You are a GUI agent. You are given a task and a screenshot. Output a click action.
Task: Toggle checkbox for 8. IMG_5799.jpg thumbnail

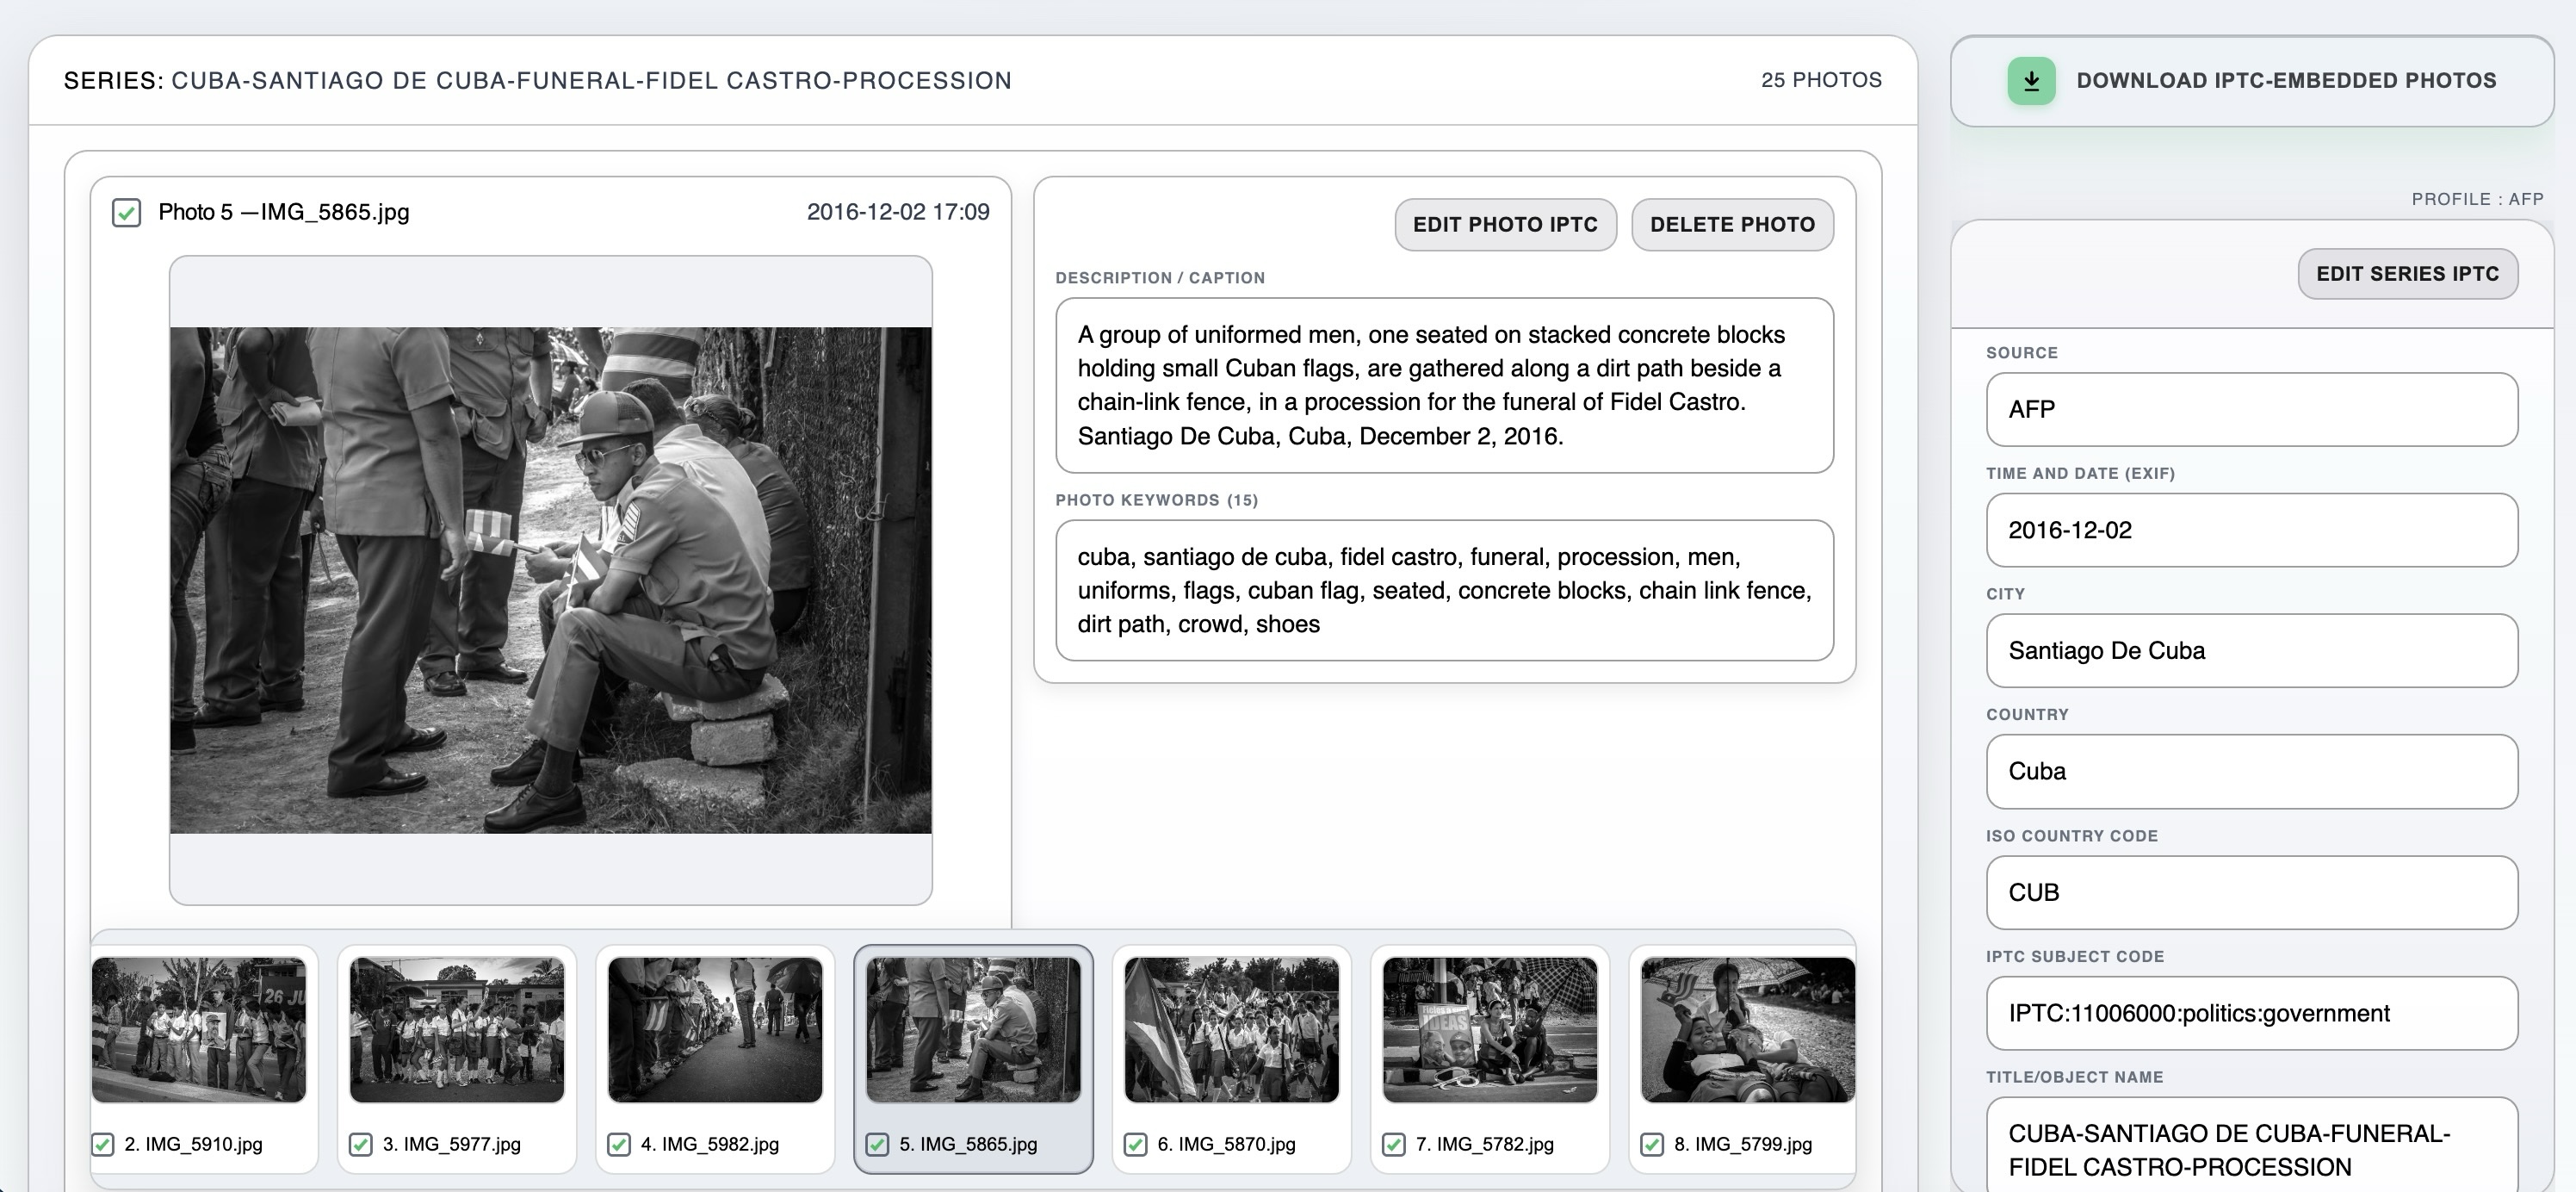click(1652, 1144)
